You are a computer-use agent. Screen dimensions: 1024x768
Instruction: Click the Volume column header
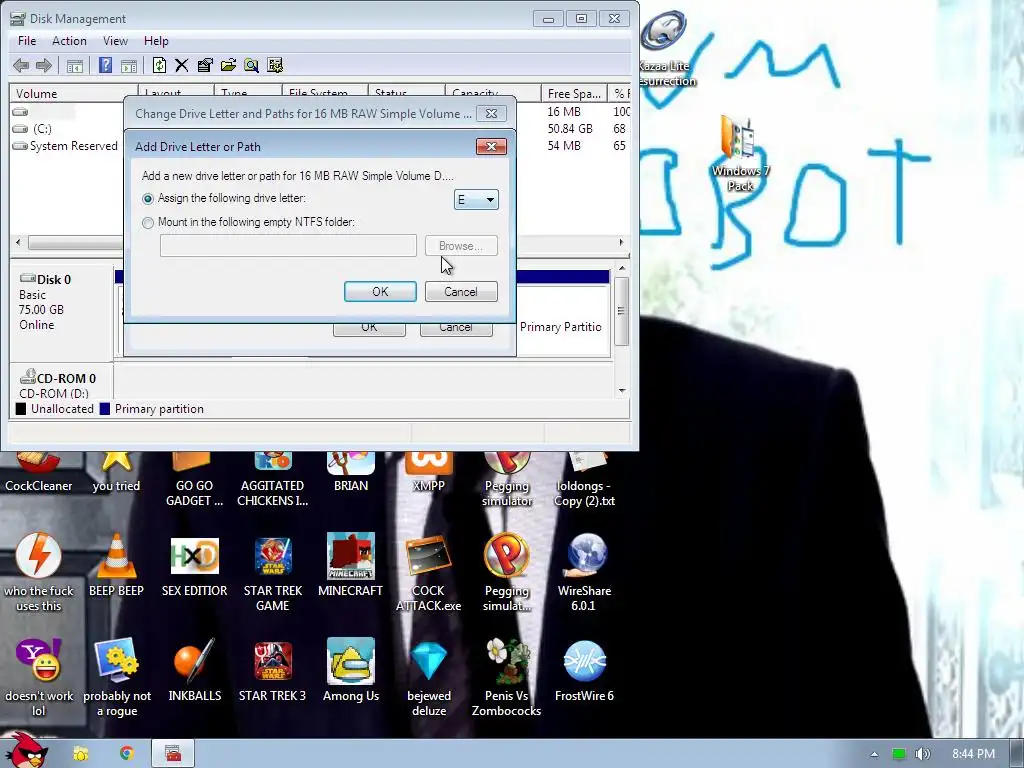coord(73,93)
